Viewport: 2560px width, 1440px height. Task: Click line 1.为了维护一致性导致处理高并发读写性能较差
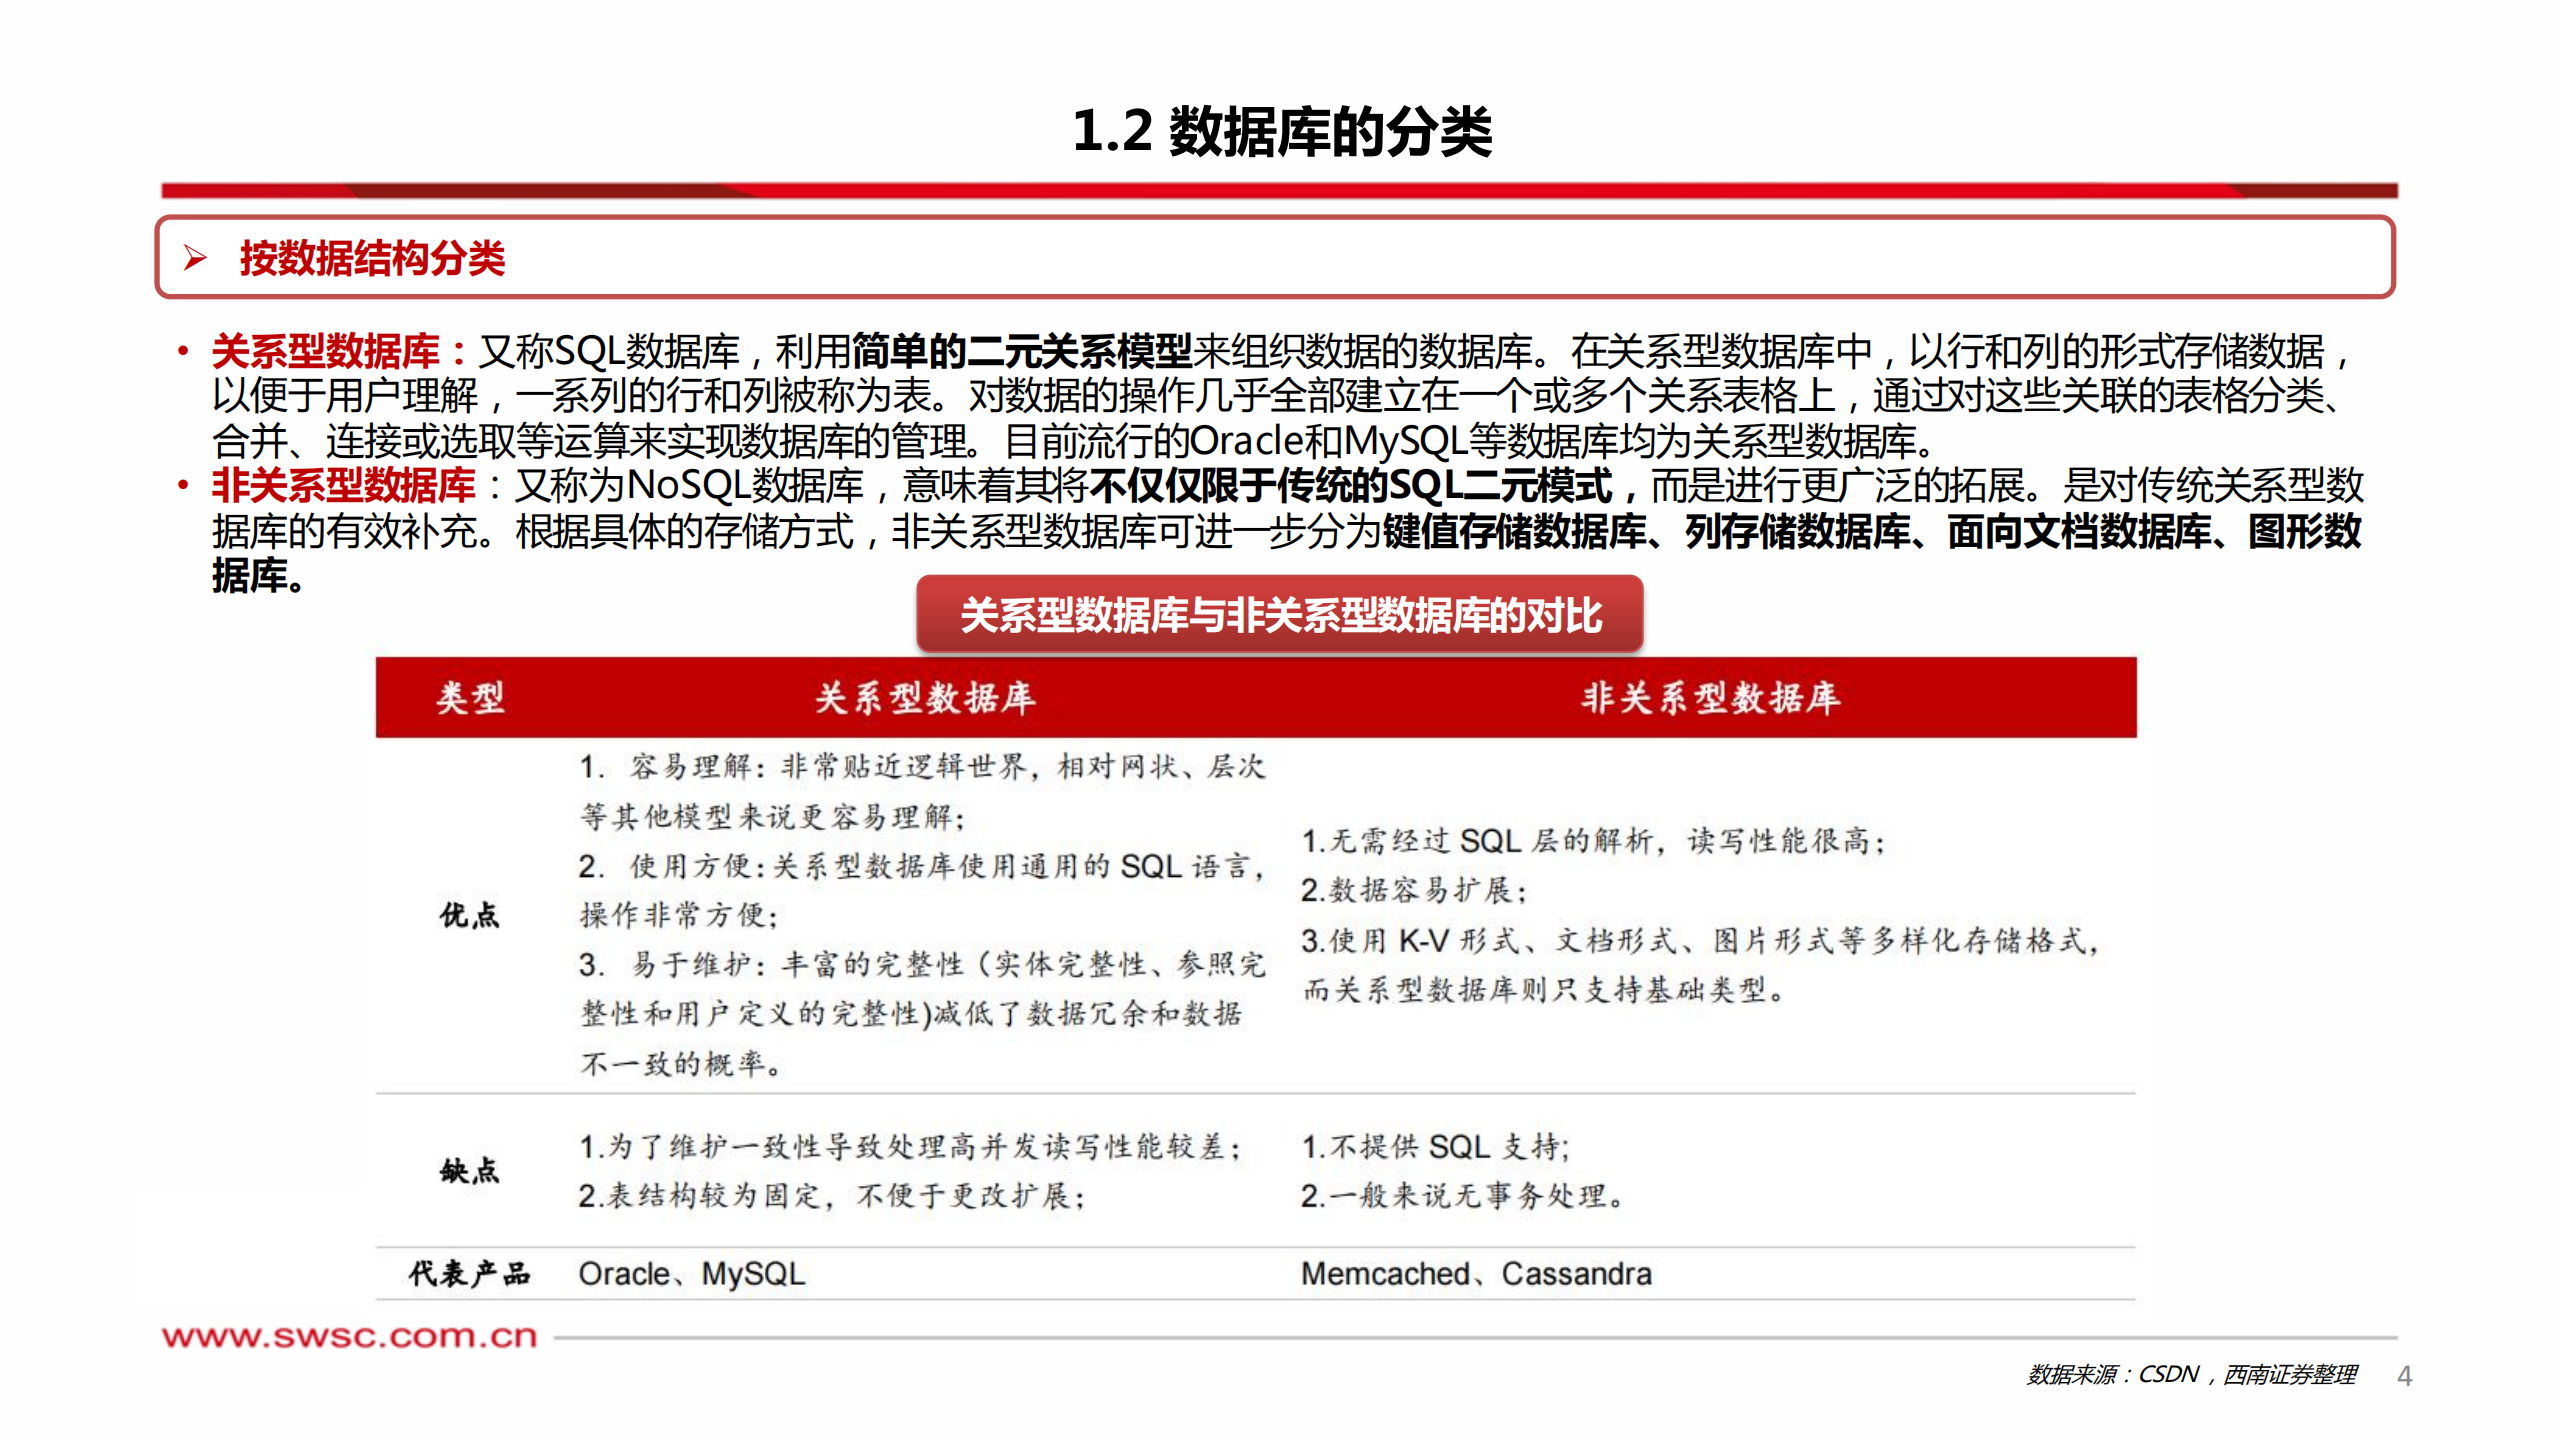tap(910, 1146)
